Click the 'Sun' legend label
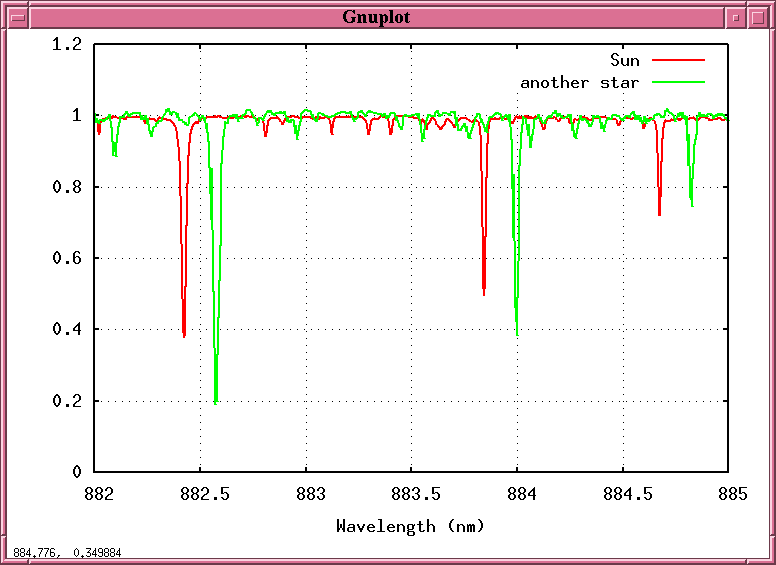The image size is (776, 565). tap(624, 61)
